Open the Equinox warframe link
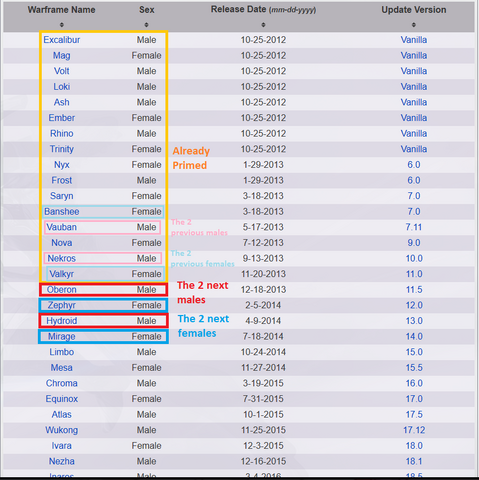The width and height of the screenshot is (479, 480). pyautogui.click(x=62, y=399)
